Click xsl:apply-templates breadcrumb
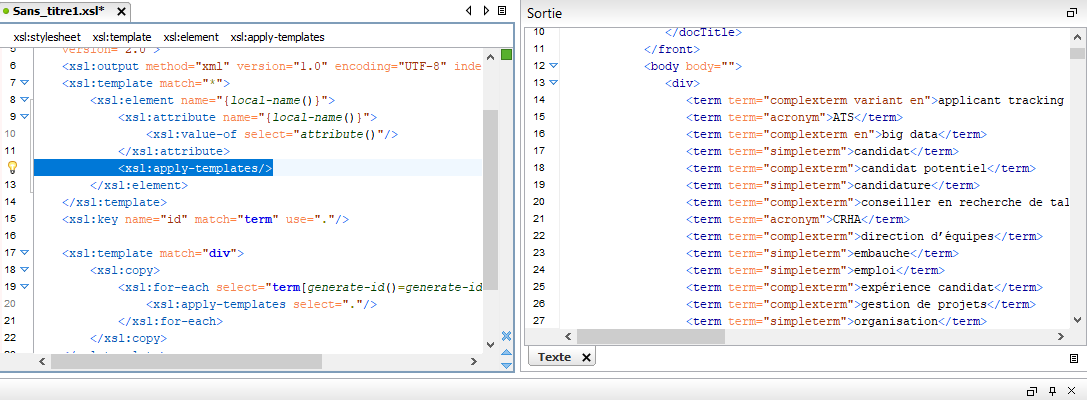1087x400 pixels. [277, 37]
